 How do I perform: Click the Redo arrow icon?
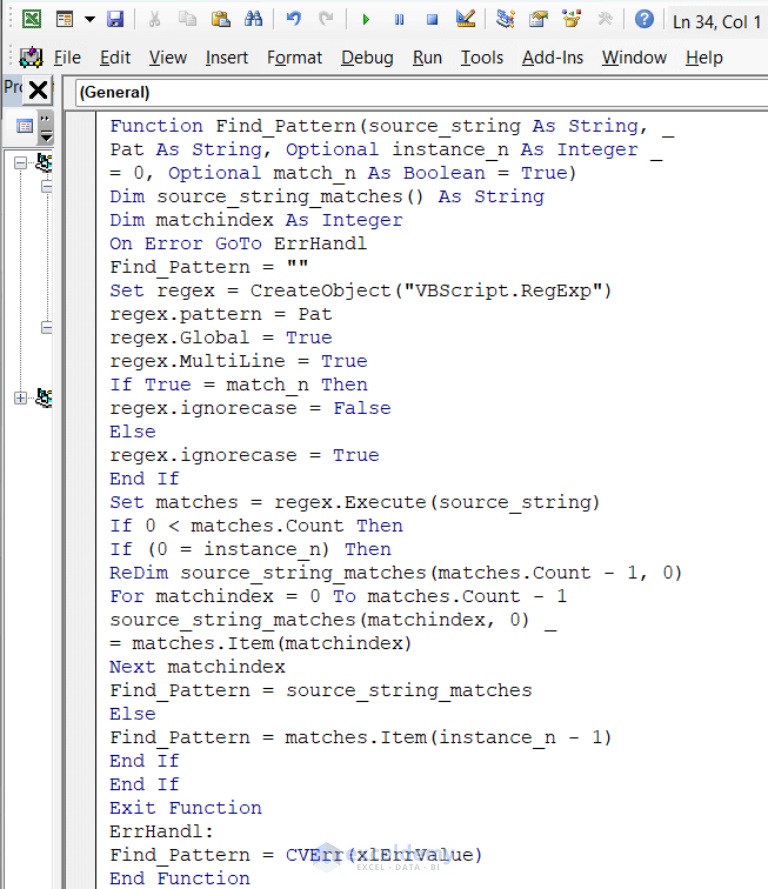(x=326, y=20)
